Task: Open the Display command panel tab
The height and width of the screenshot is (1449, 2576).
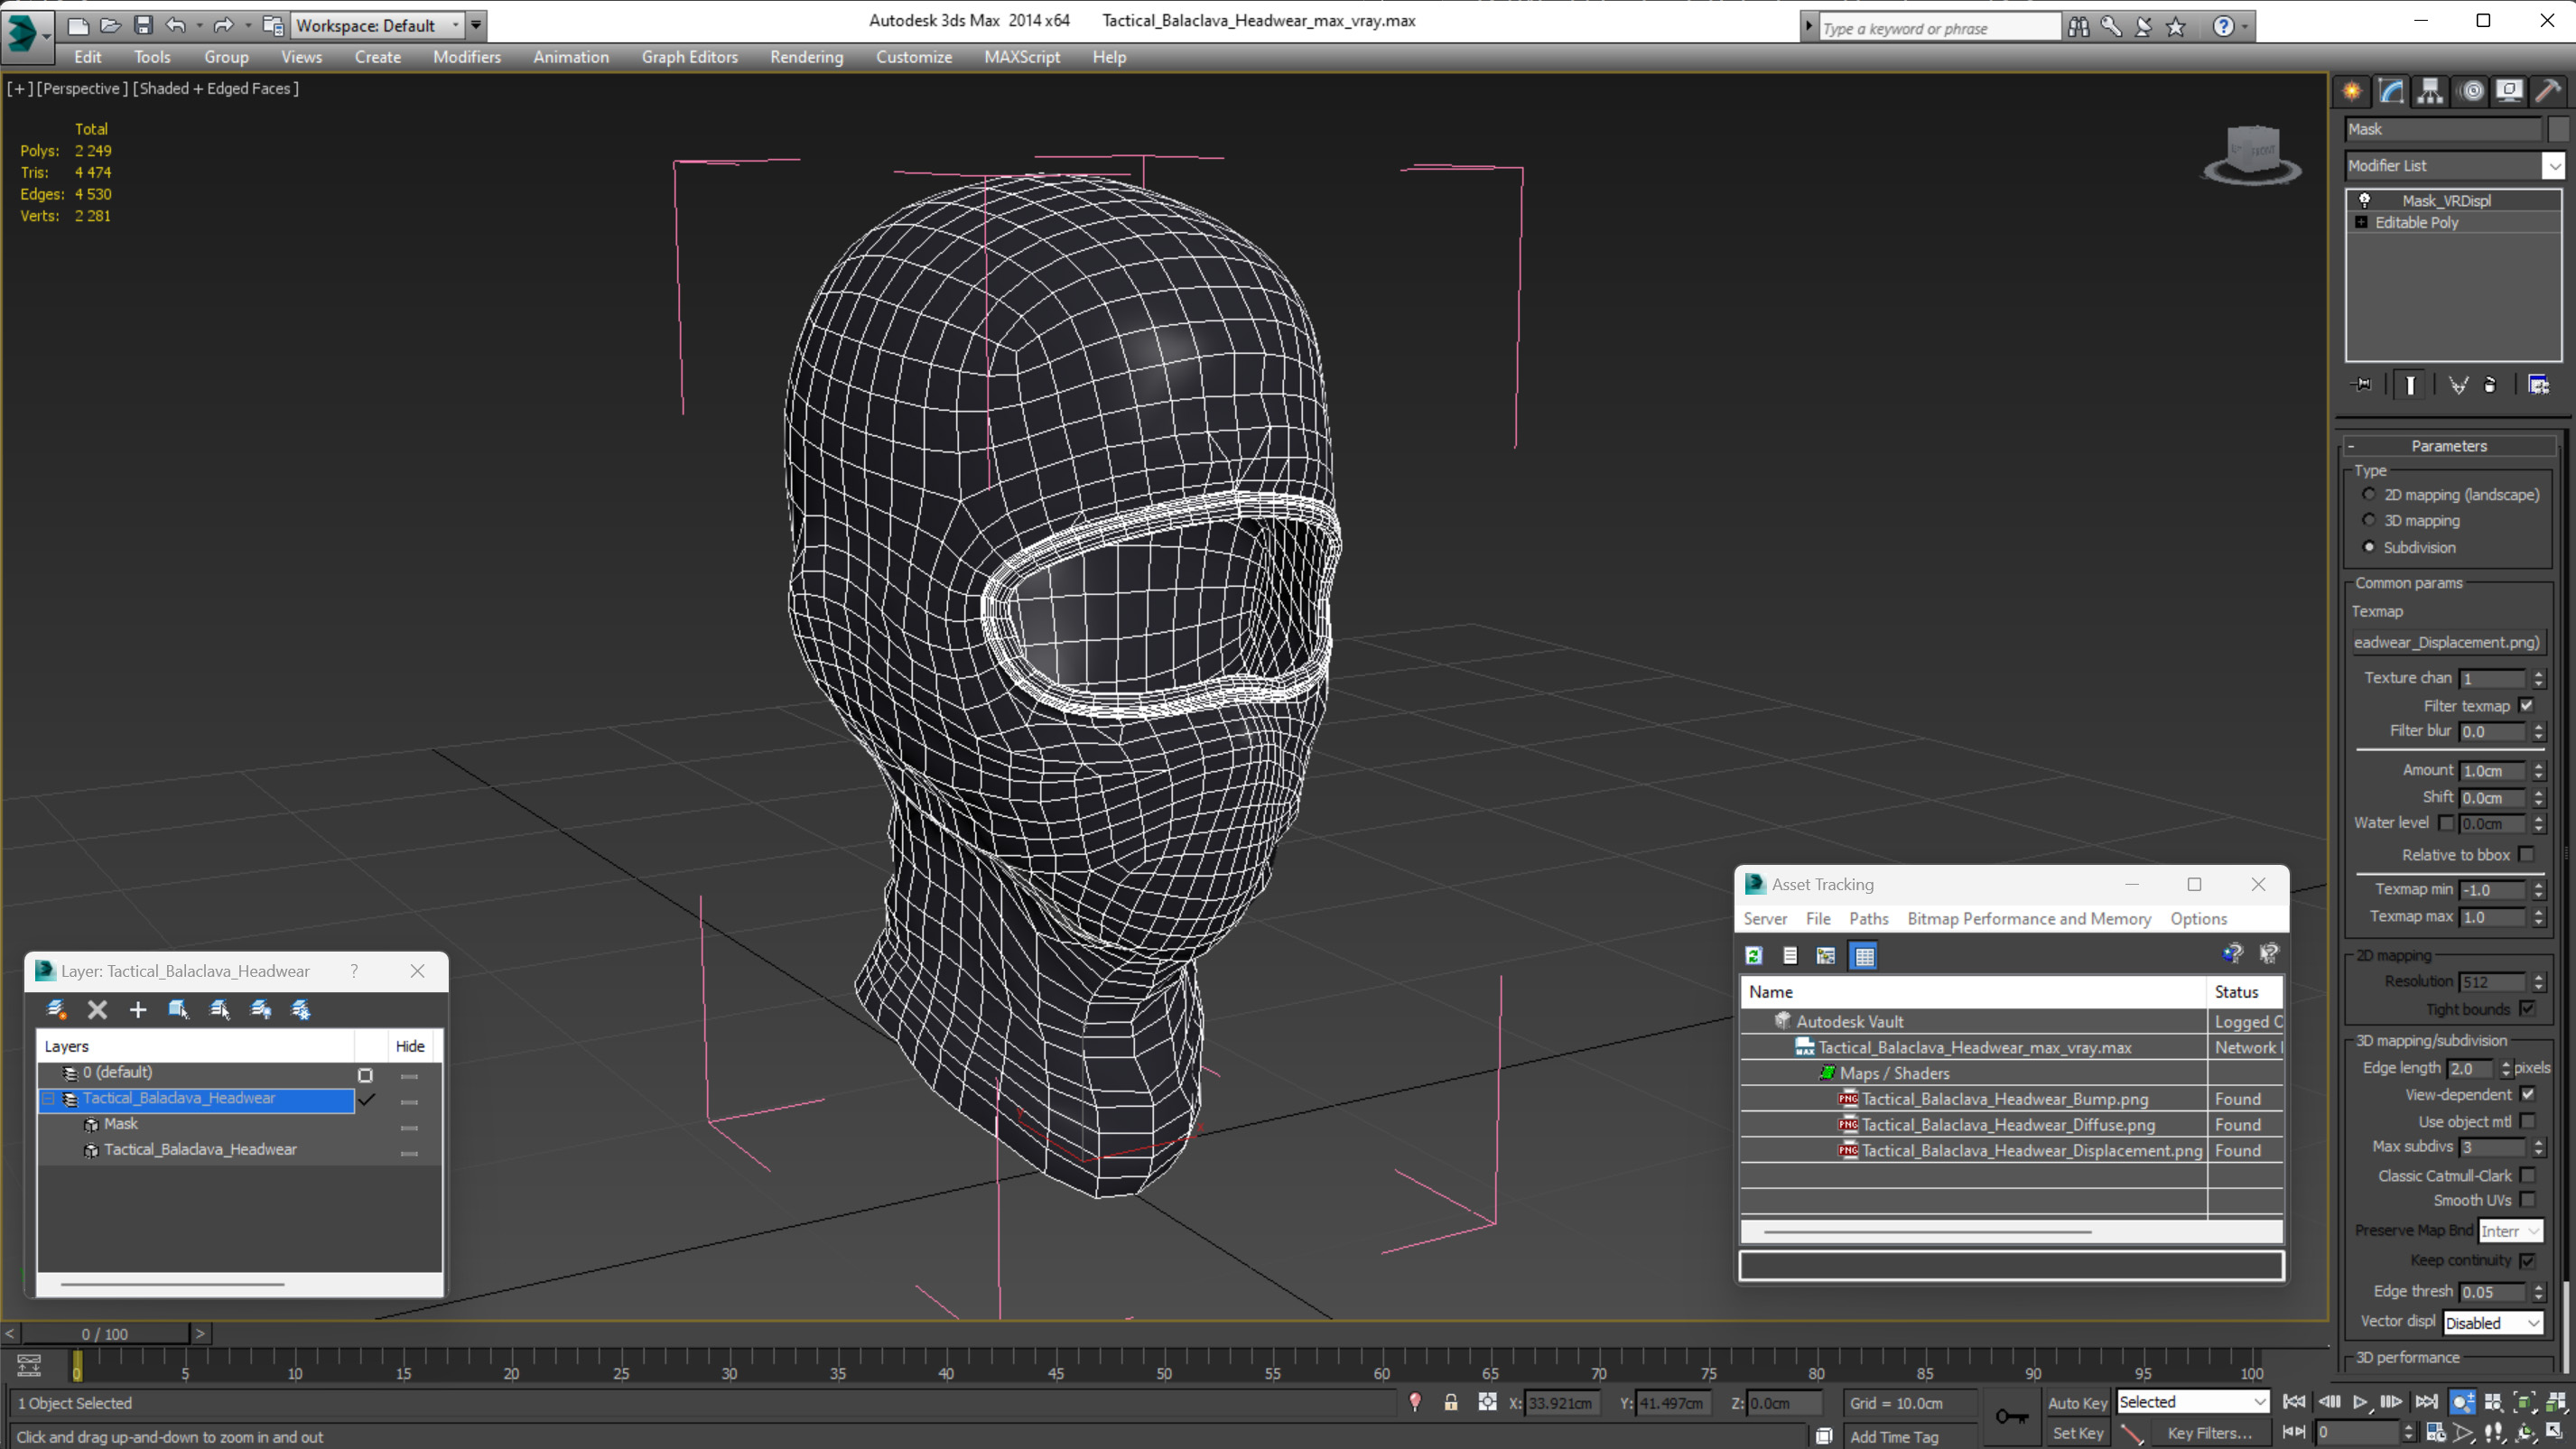Action: pos(2509,91)
